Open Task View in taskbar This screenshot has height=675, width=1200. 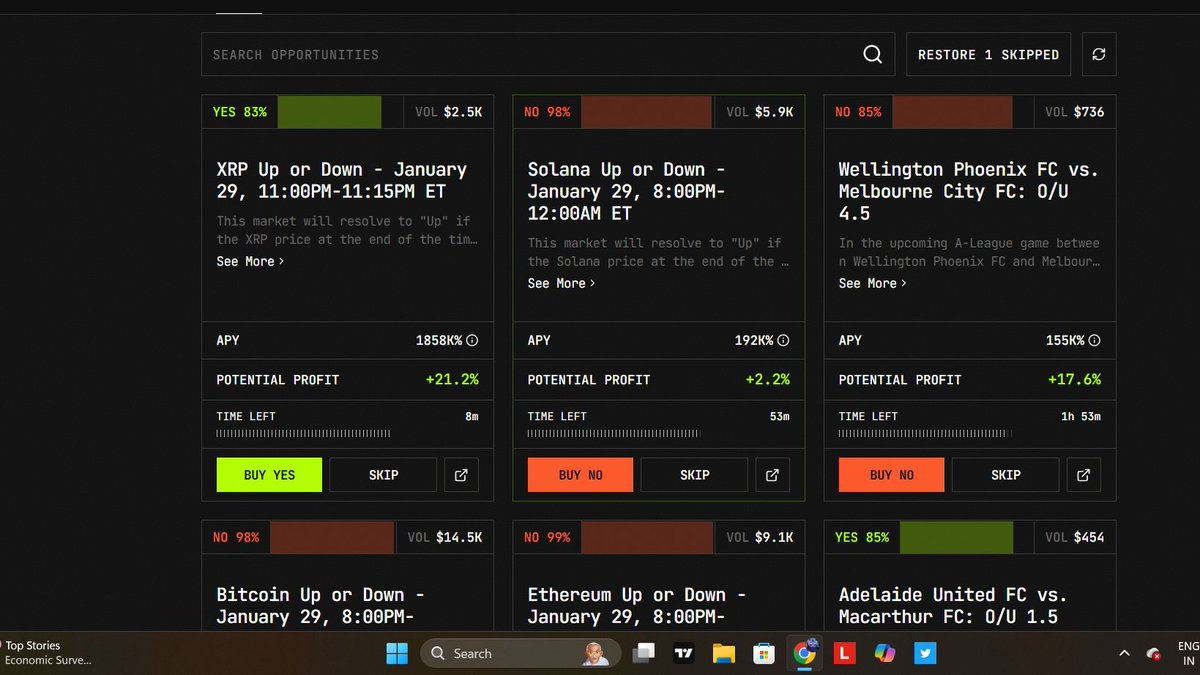pos(644,653)
